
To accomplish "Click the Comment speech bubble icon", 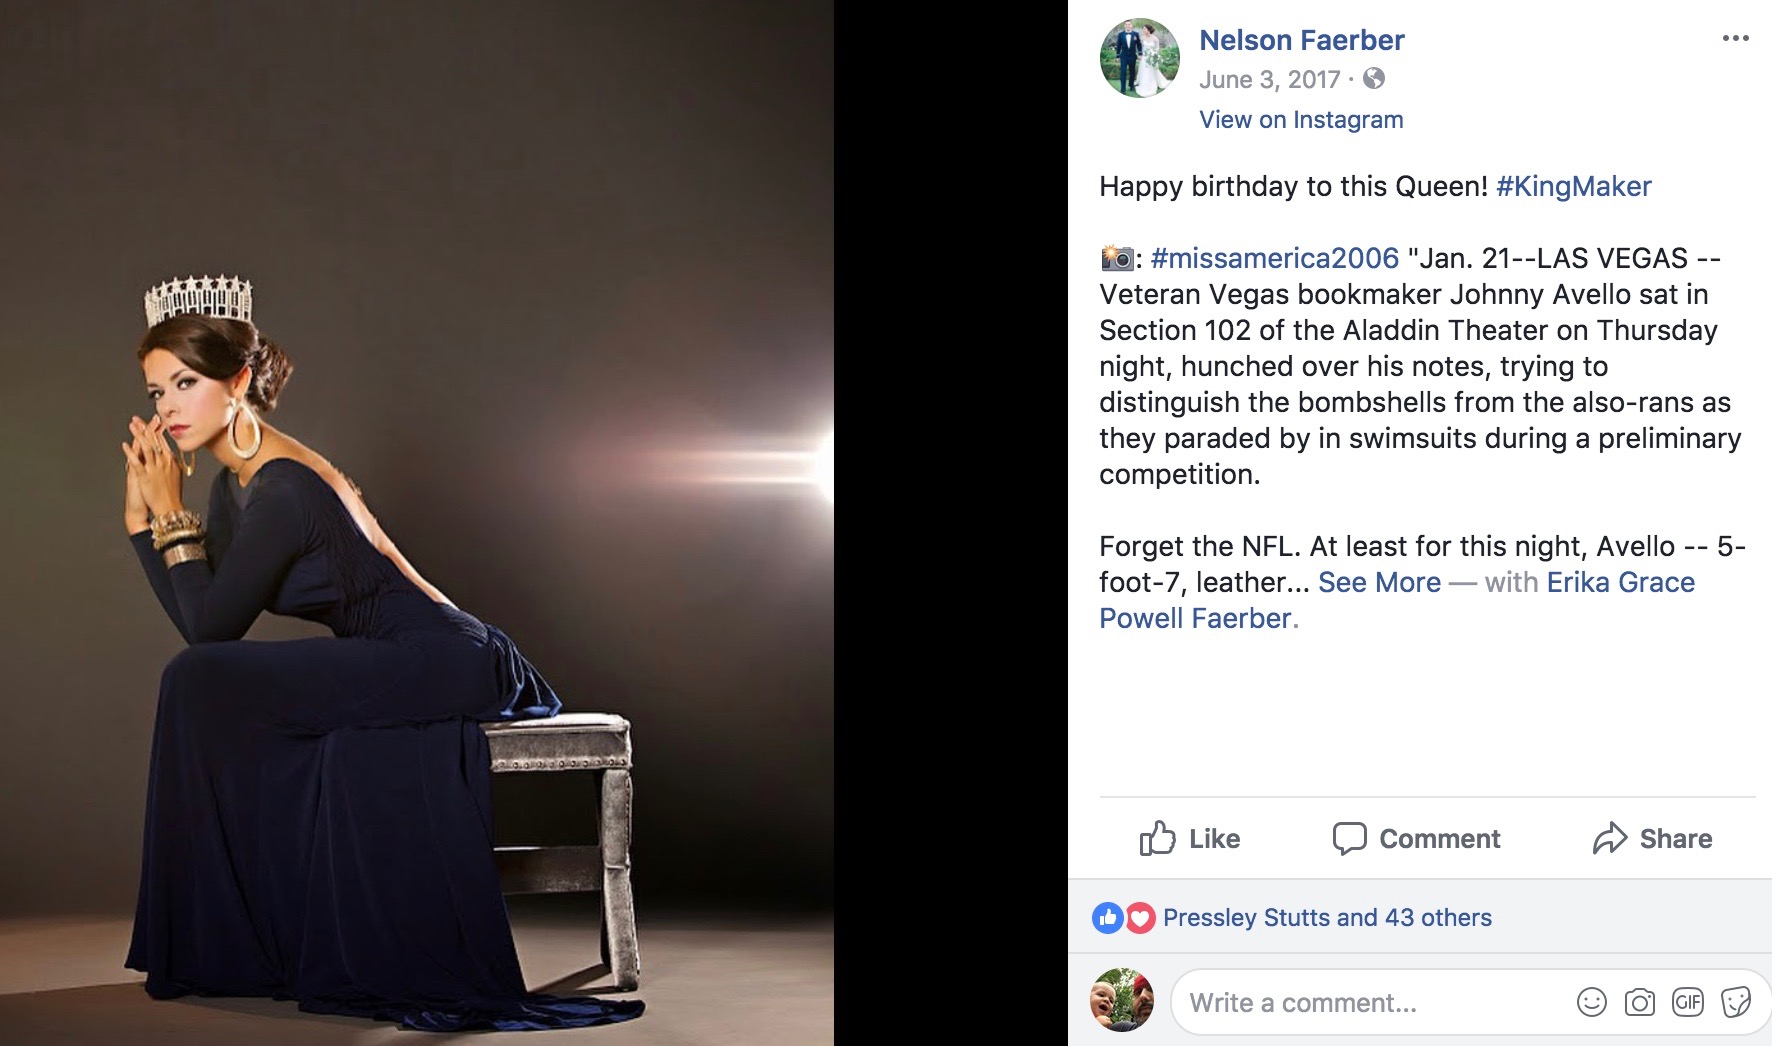I will pos(1349,838).
